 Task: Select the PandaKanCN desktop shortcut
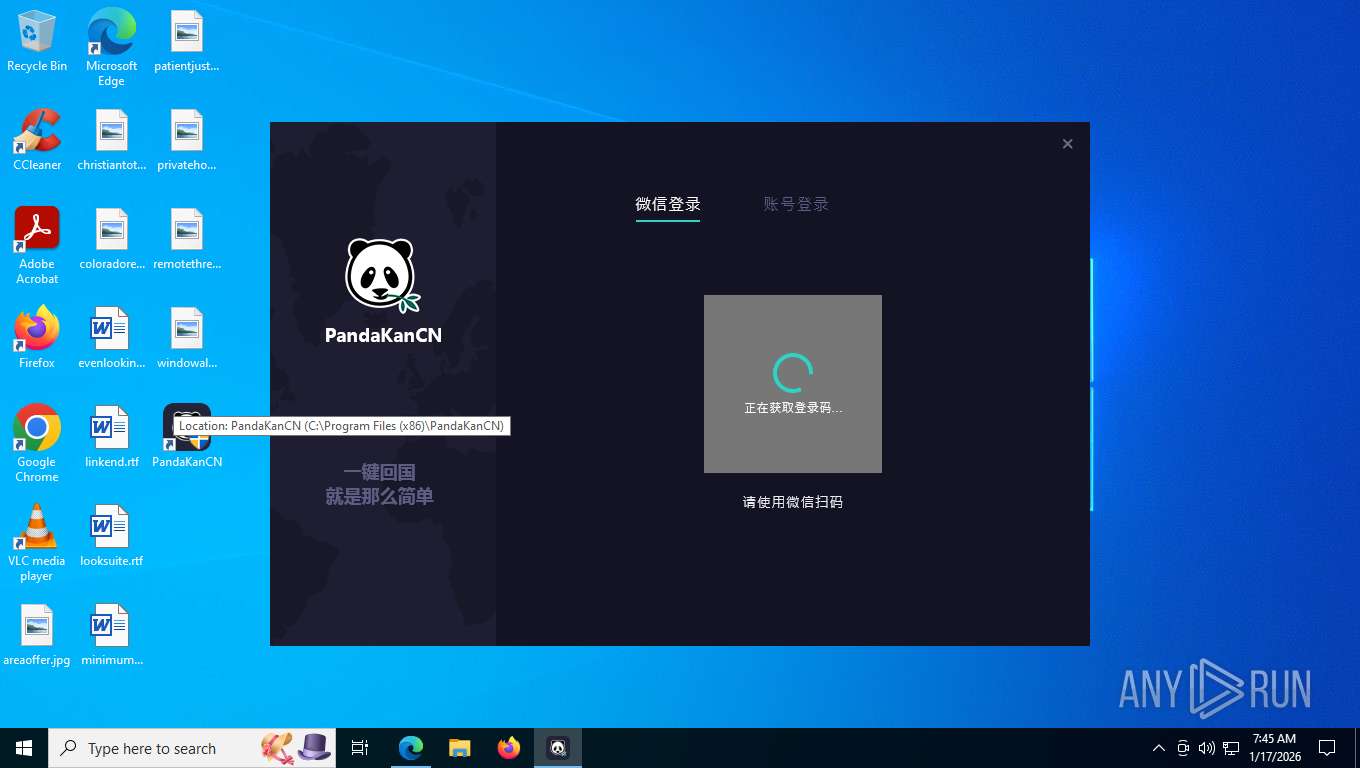tap(187, 437)
